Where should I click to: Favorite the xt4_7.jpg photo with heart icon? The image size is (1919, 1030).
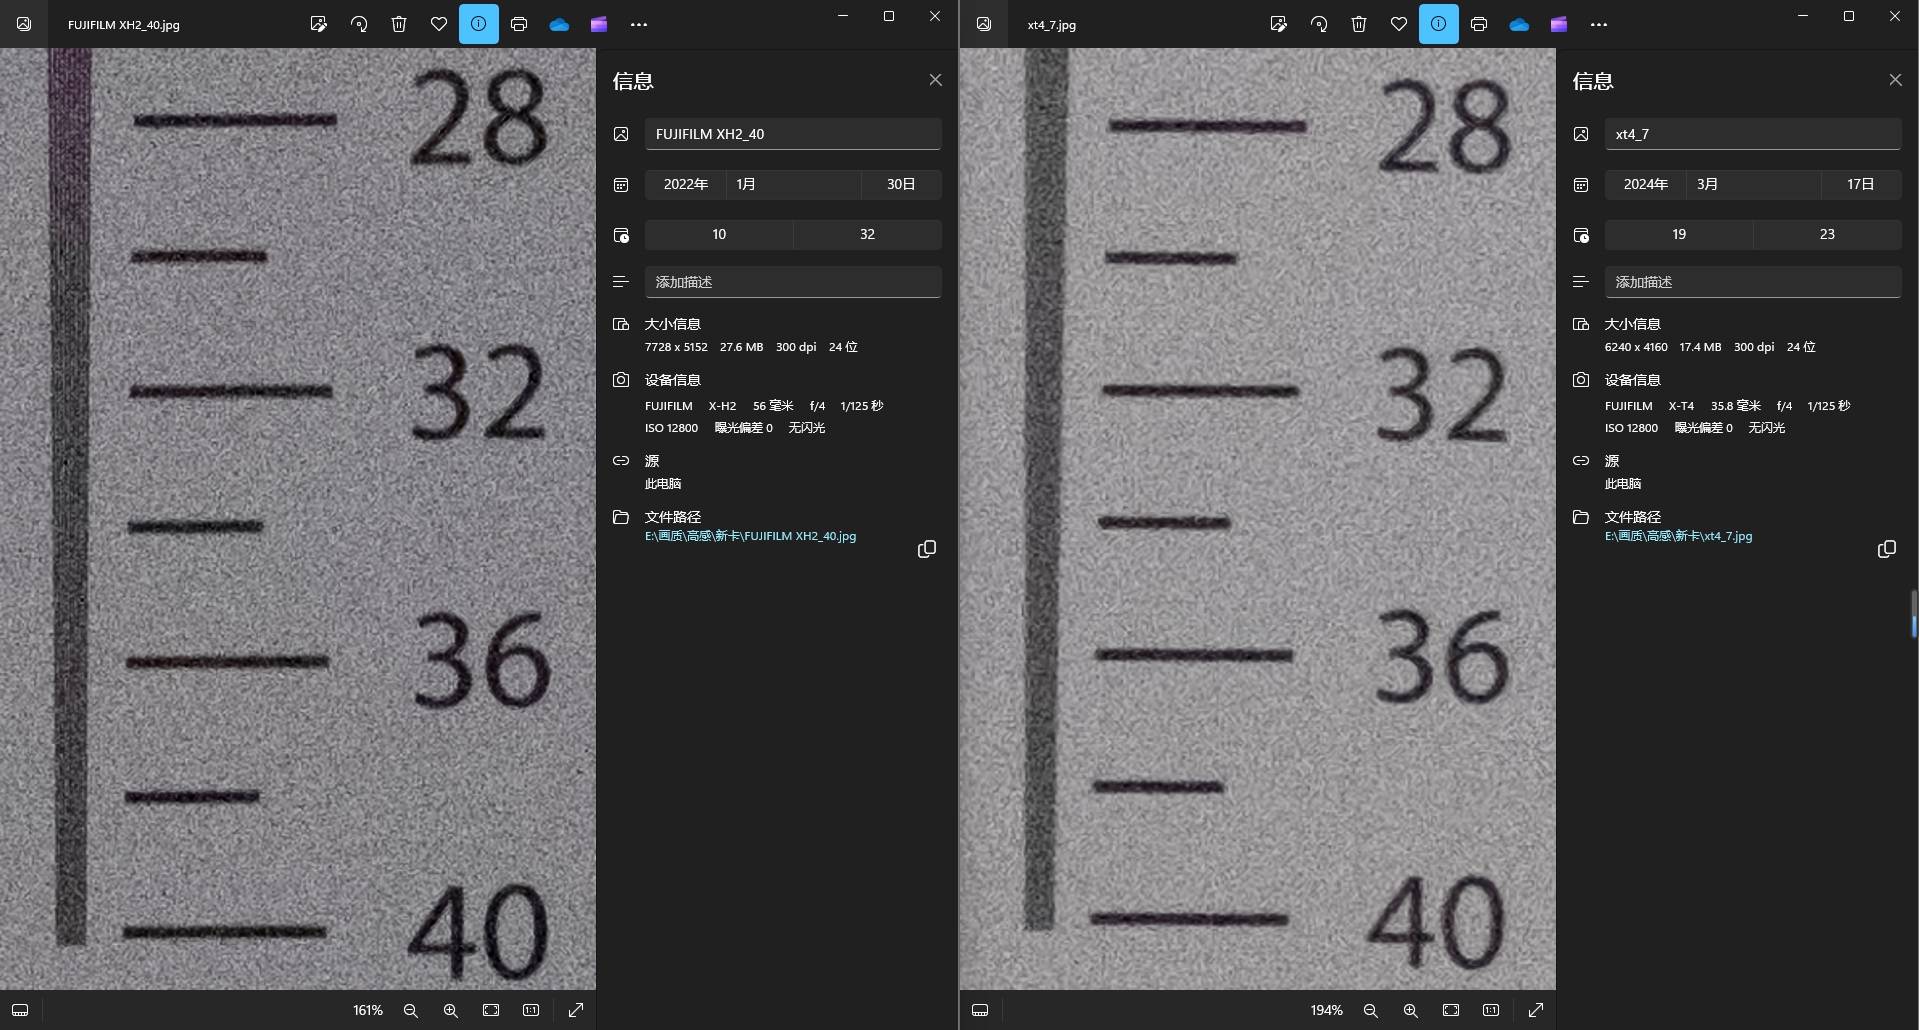[x=1399, y=24]
